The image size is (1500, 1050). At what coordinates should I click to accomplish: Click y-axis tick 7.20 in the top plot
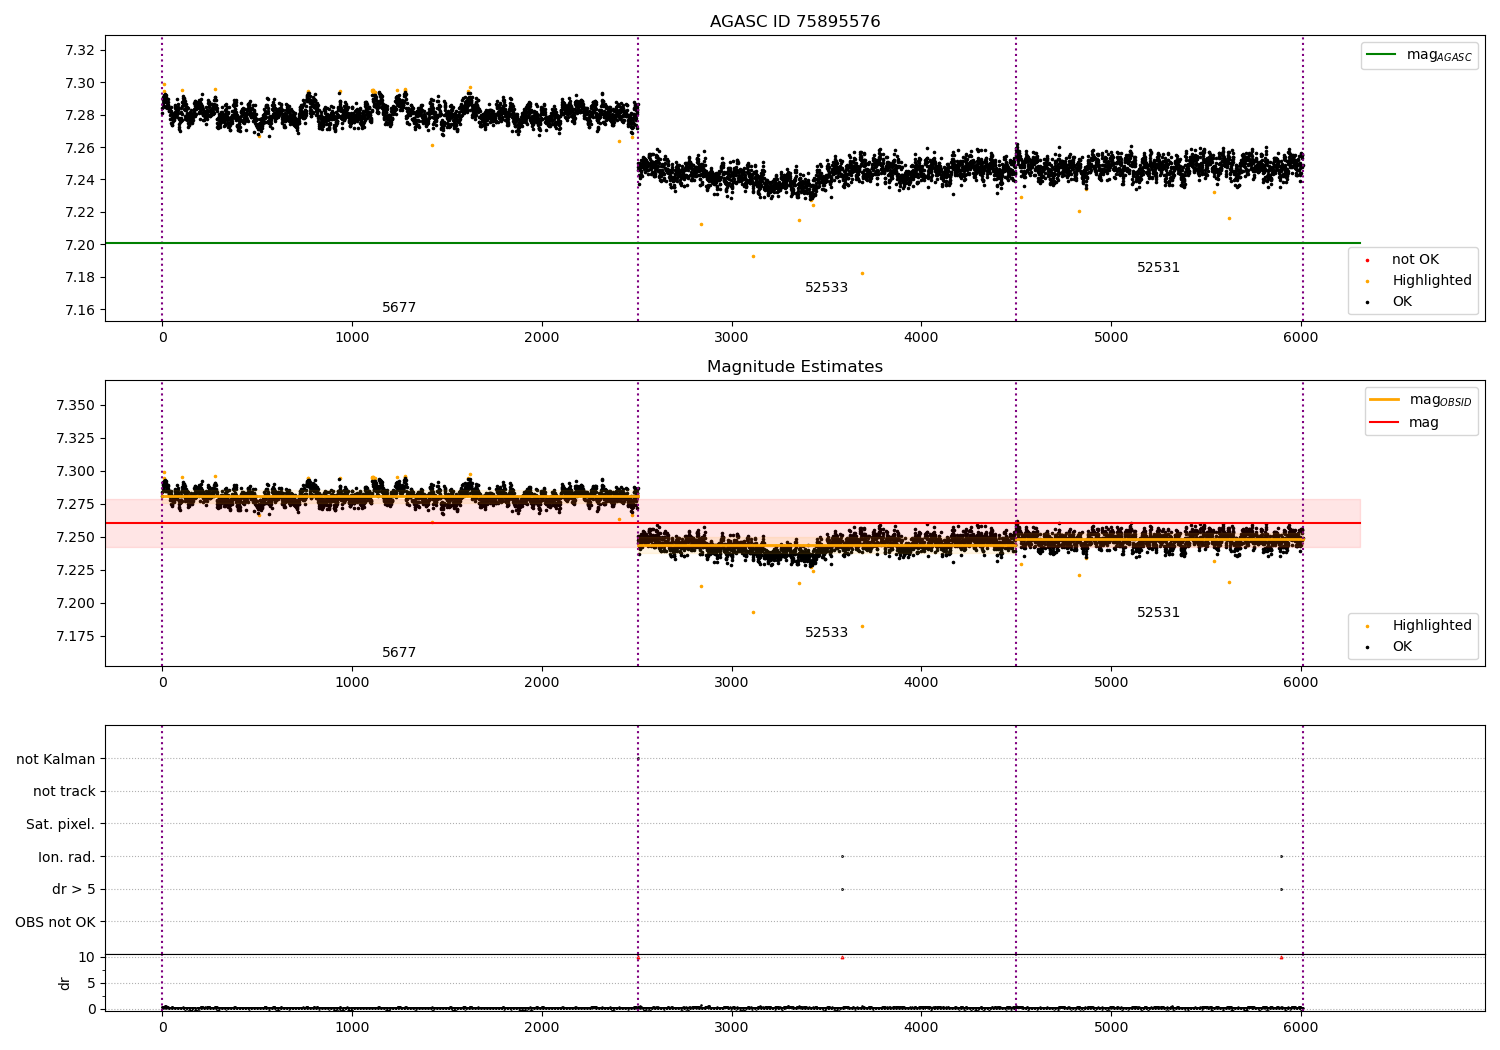[79, 245]
